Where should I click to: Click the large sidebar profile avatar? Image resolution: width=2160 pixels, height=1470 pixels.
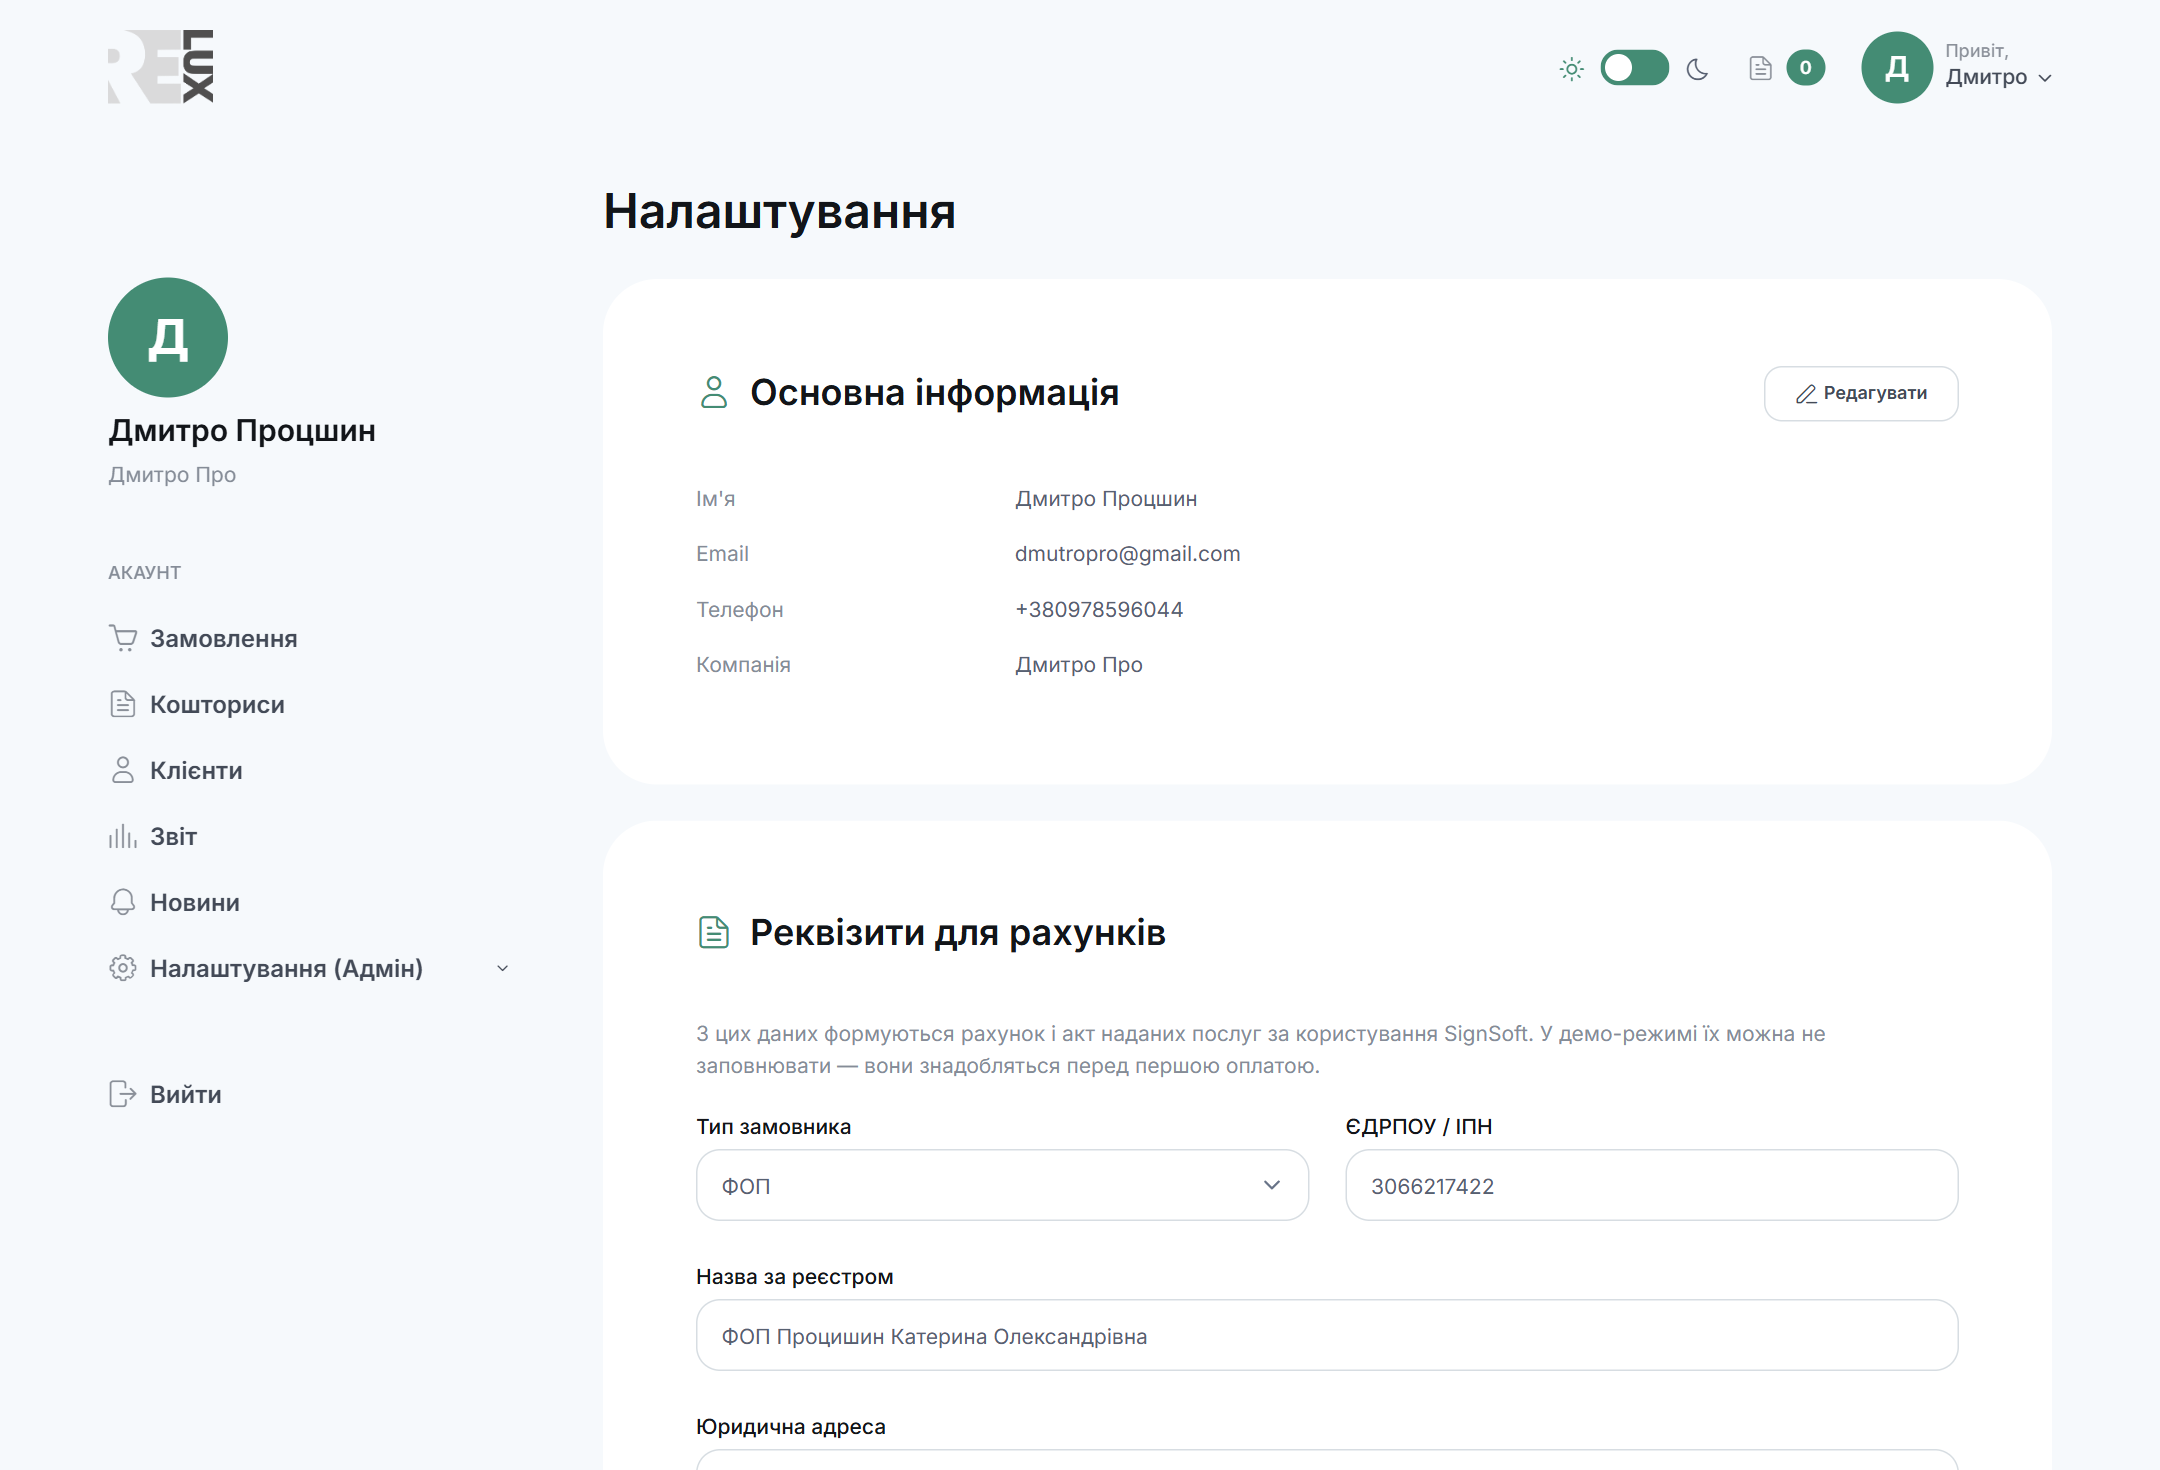tap(168, 338)
